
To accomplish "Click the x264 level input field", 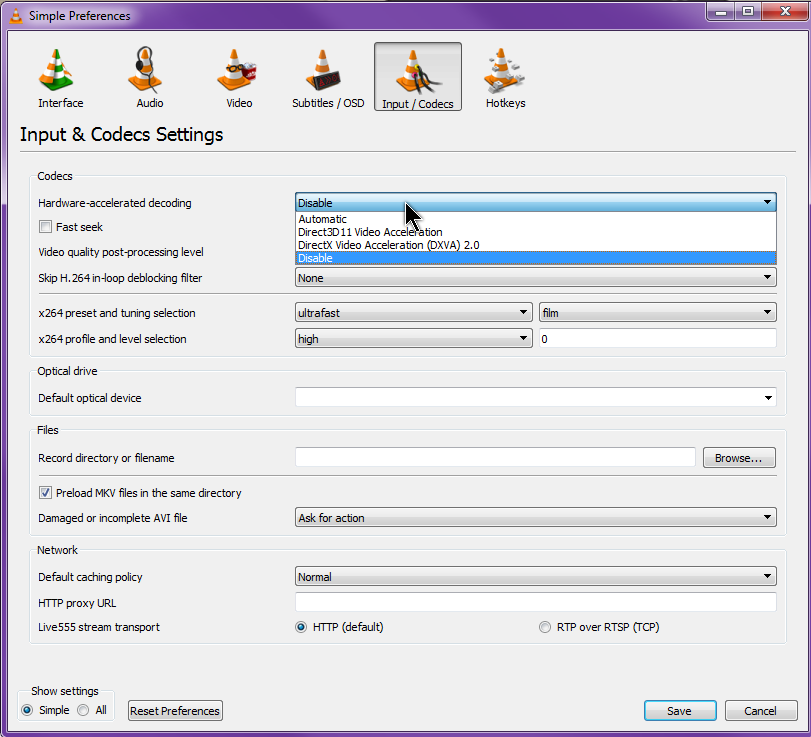I will click(x=657, y=338).
